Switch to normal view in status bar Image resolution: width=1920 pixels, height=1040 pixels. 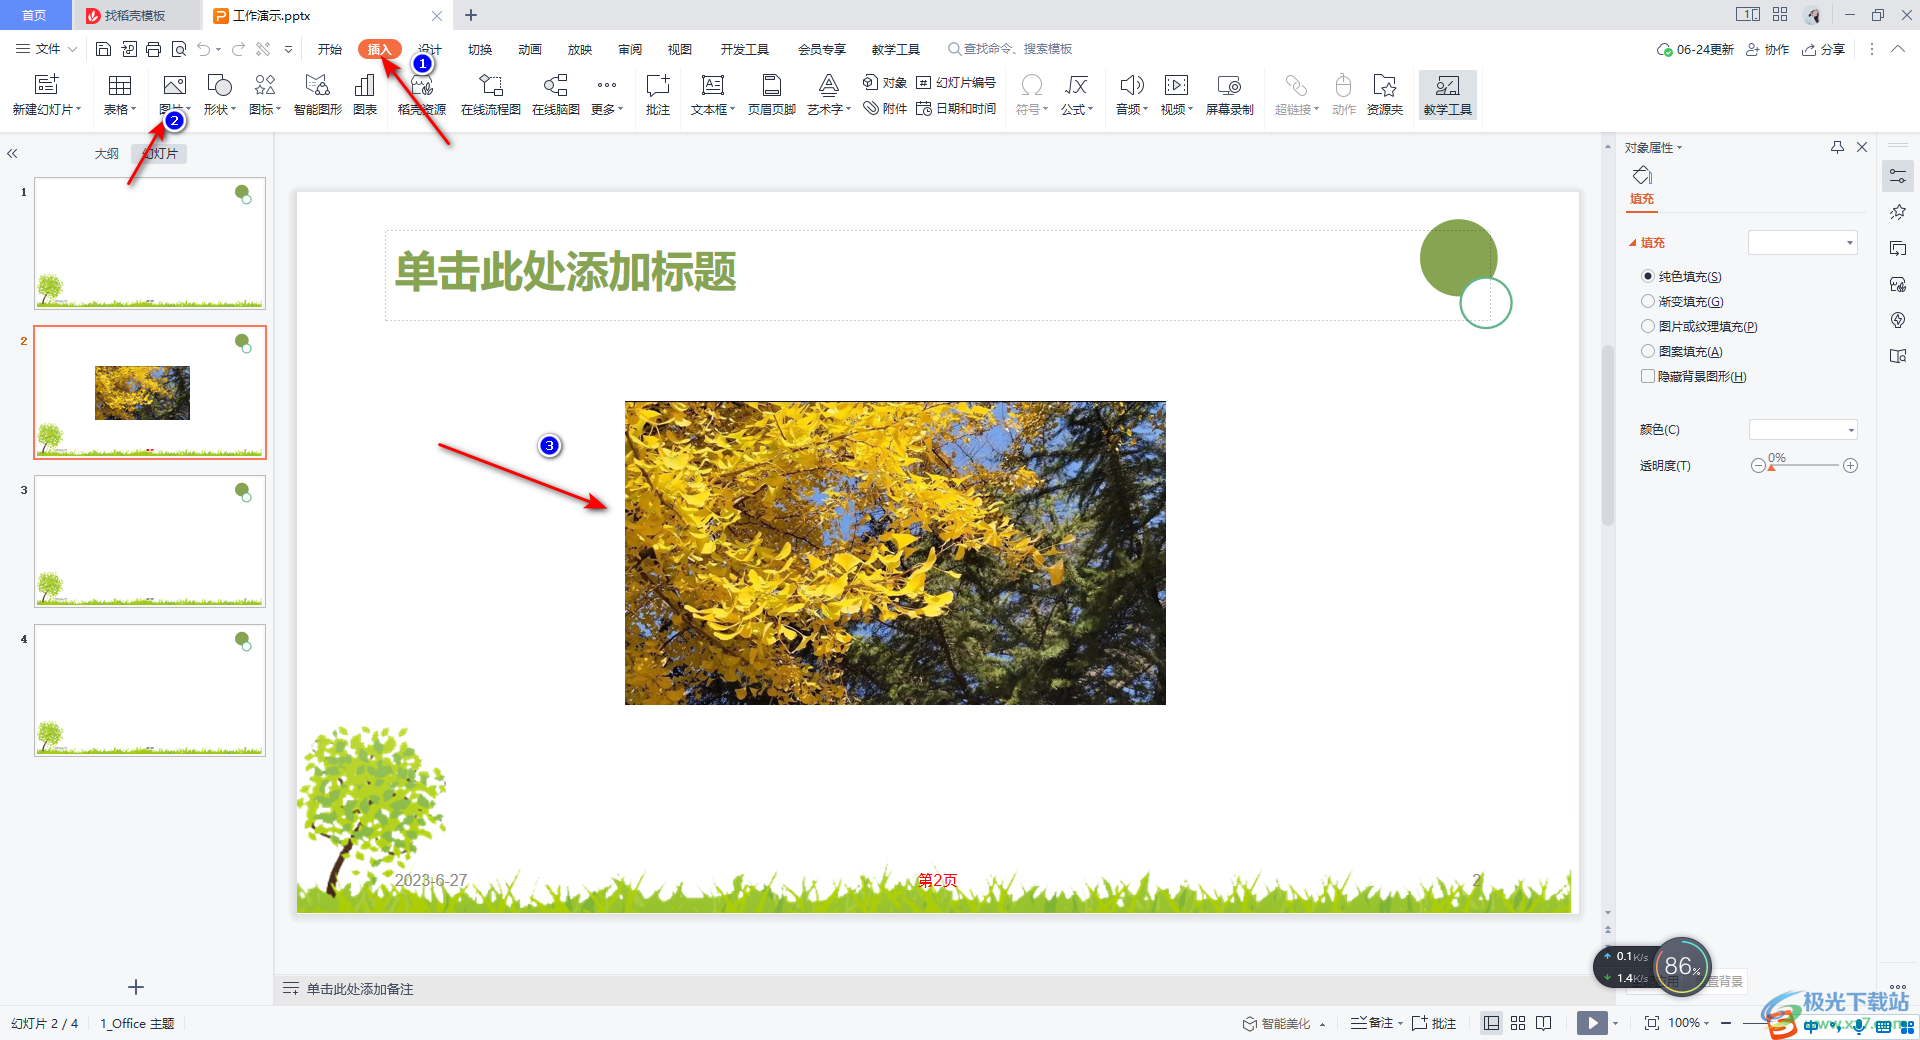[1491, 1023]
